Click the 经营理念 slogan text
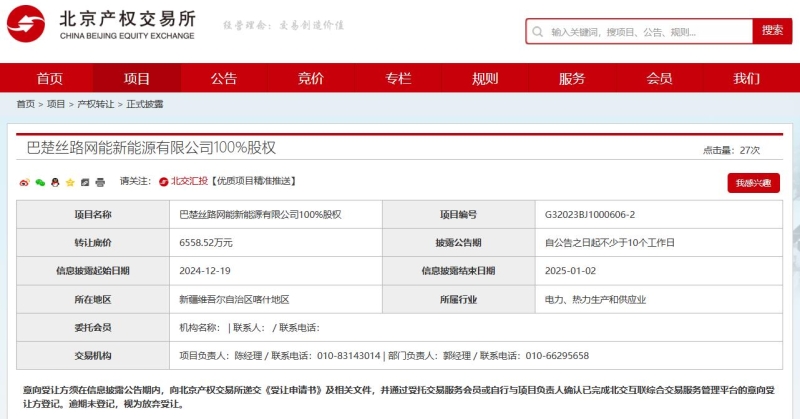This screenshot has width=800, height=419. (283, 25)
